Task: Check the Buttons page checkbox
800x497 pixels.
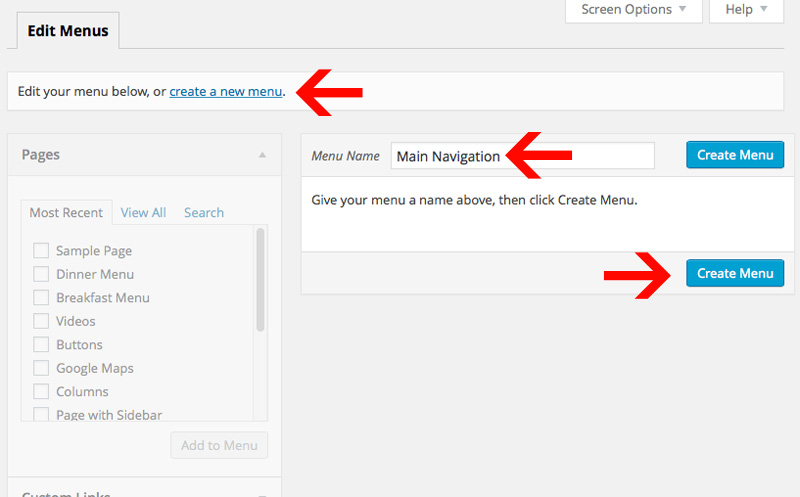Action: pyautogui.click(x=41, y=345)
